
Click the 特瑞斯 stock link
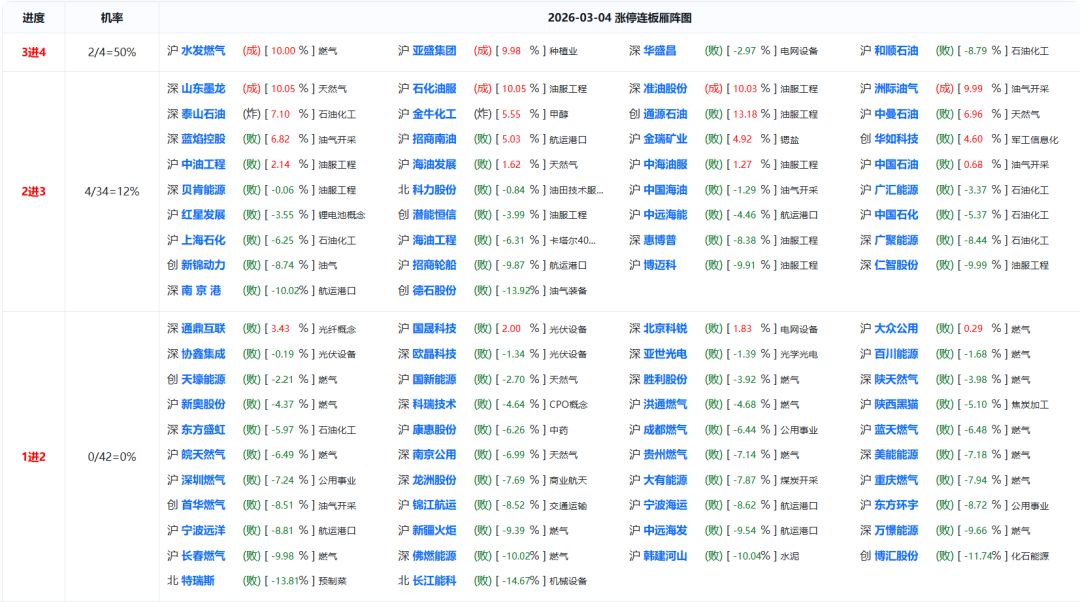coord(198,581)
